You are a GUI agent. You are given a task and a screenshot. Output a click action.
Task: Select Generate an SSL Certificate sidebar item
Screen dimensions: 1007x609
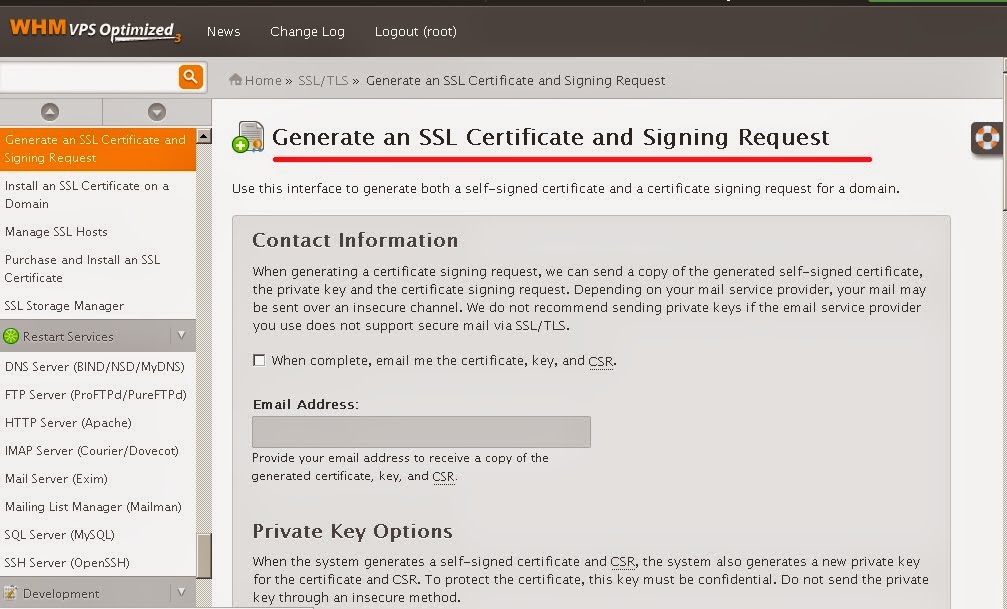tap(98, 148)
